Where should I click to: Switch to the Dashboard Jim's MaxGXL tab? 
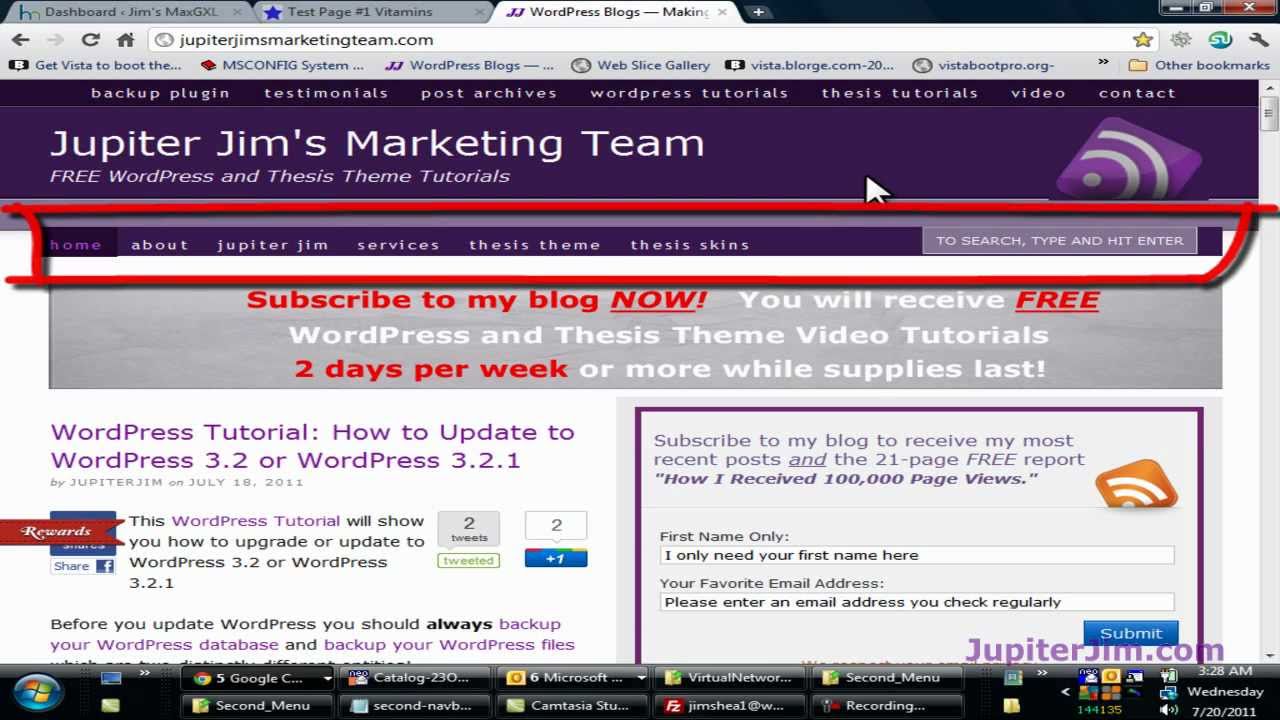(x=125, y=12)
